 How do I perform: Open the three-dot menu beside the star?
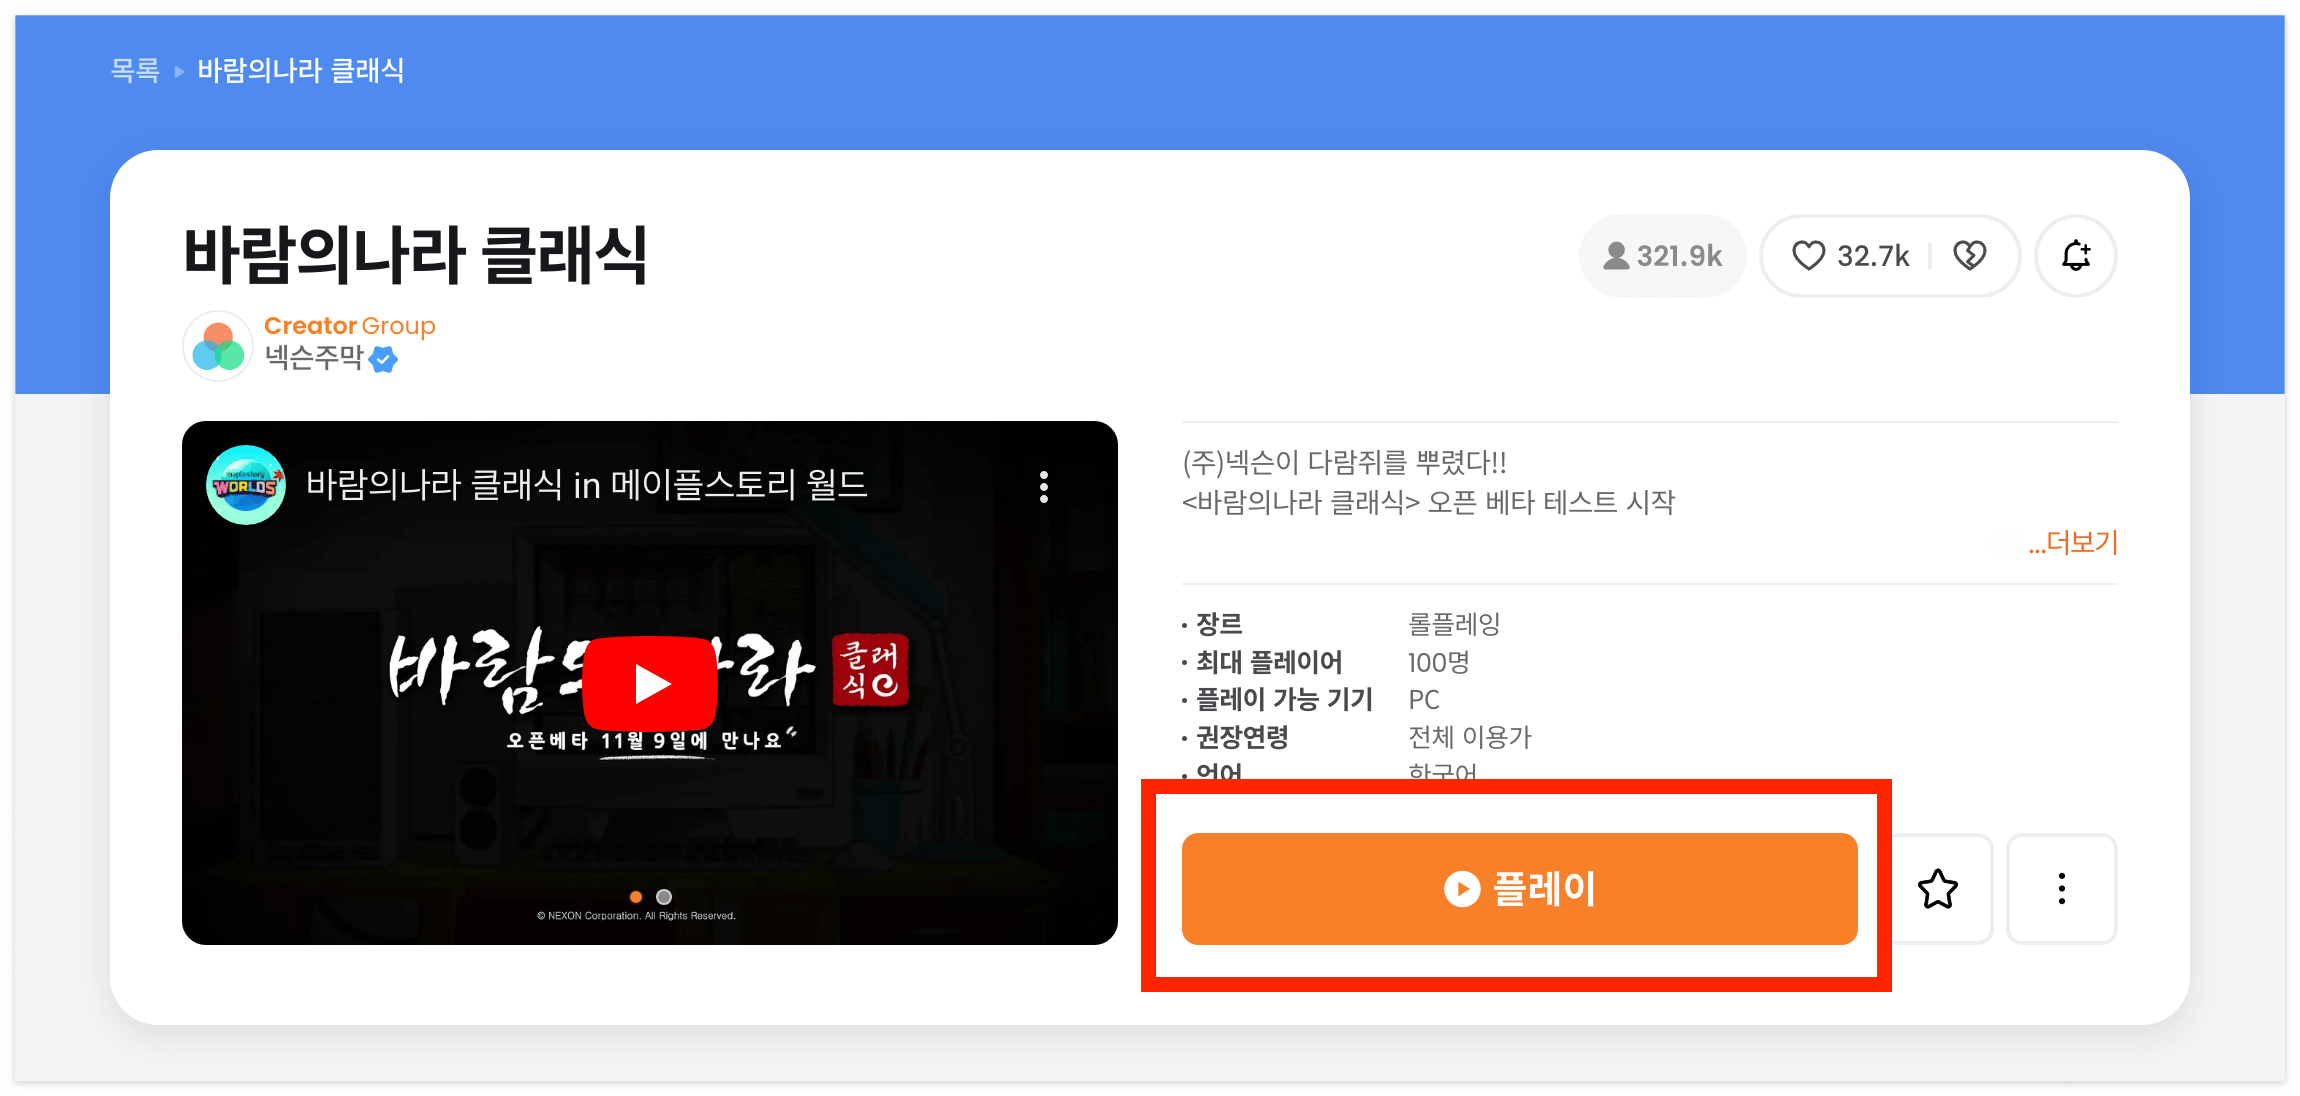coord(2061,889)
